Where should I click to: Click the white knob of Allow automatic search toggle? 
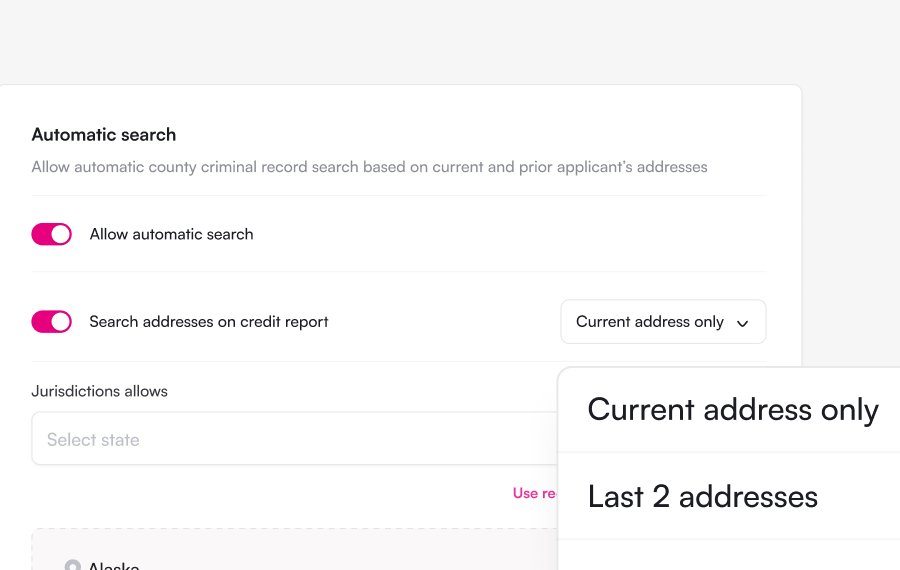coord(60,234)
